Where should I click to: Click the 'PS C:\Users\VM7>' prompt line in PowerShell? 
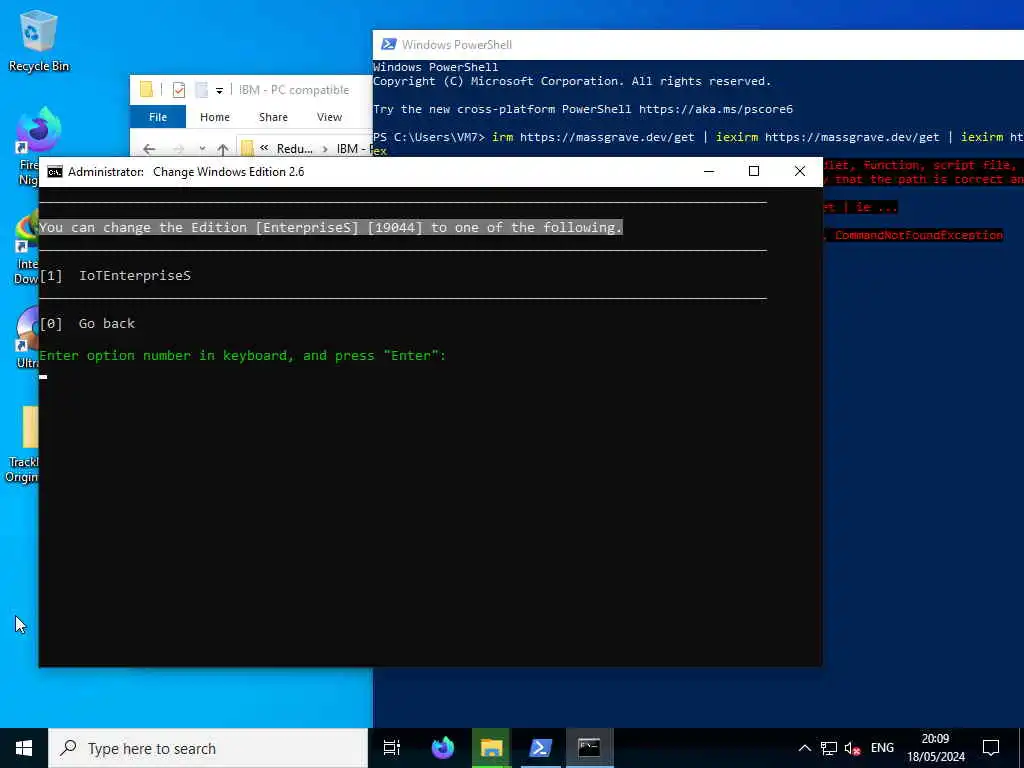coord(428,137)
